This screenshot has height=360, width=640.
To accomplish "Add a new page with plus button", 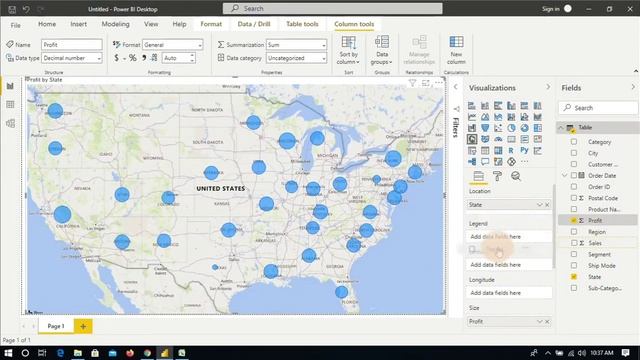I will coord(83,326).
